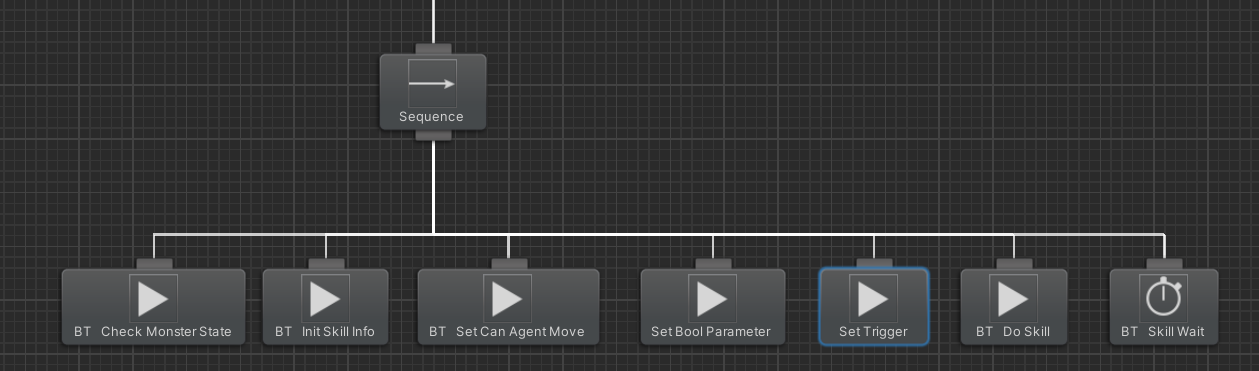Click the Init Skill Info play icon

click(x=325, y=299)
